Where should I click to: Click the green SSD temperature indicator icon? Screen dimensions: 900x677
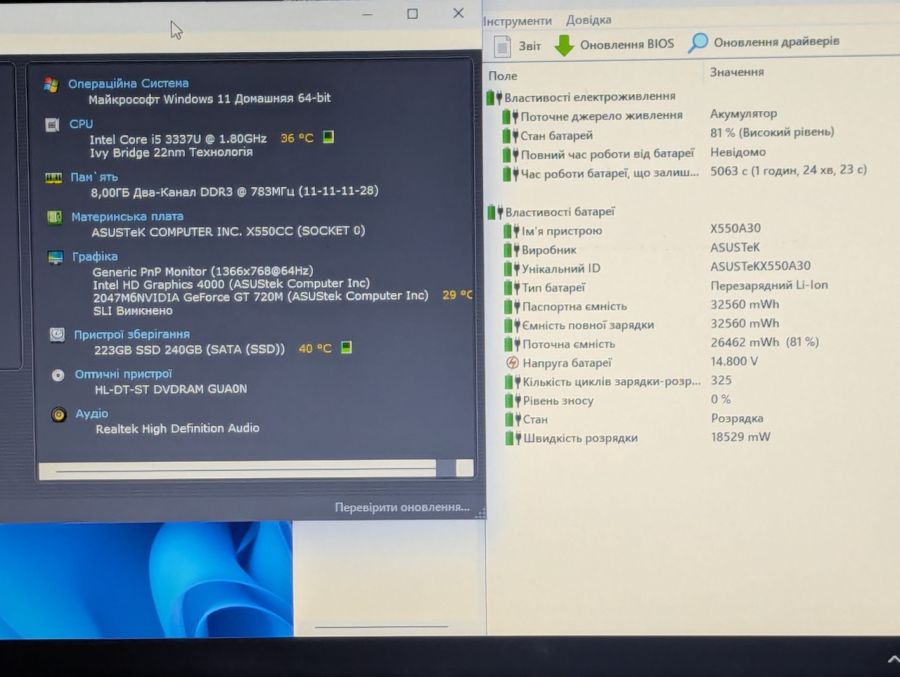346,347
